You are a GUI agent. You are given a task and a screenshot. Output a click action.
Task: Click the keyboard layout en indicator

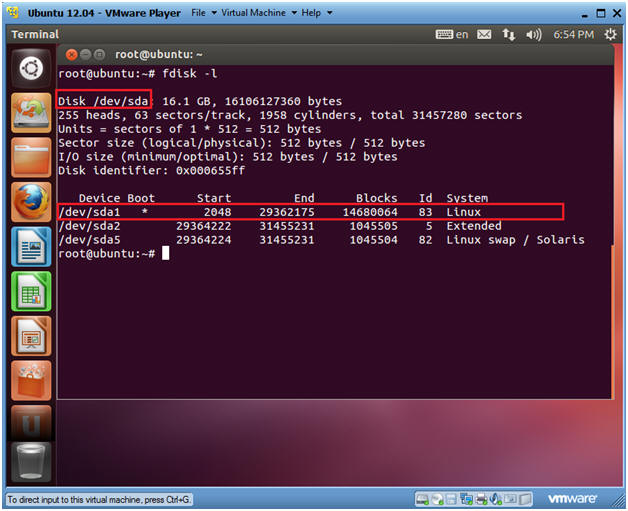[452, 34]
